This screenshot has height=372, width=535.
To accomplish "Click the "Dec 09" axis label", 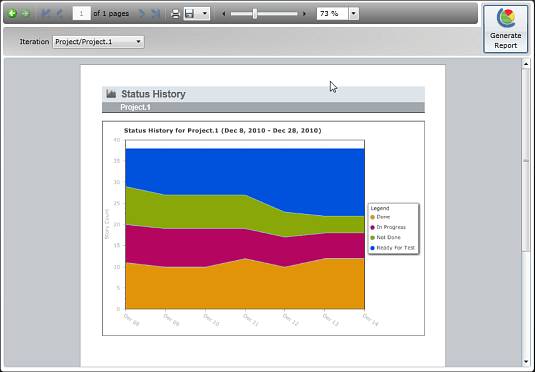I will click(171, 320).
